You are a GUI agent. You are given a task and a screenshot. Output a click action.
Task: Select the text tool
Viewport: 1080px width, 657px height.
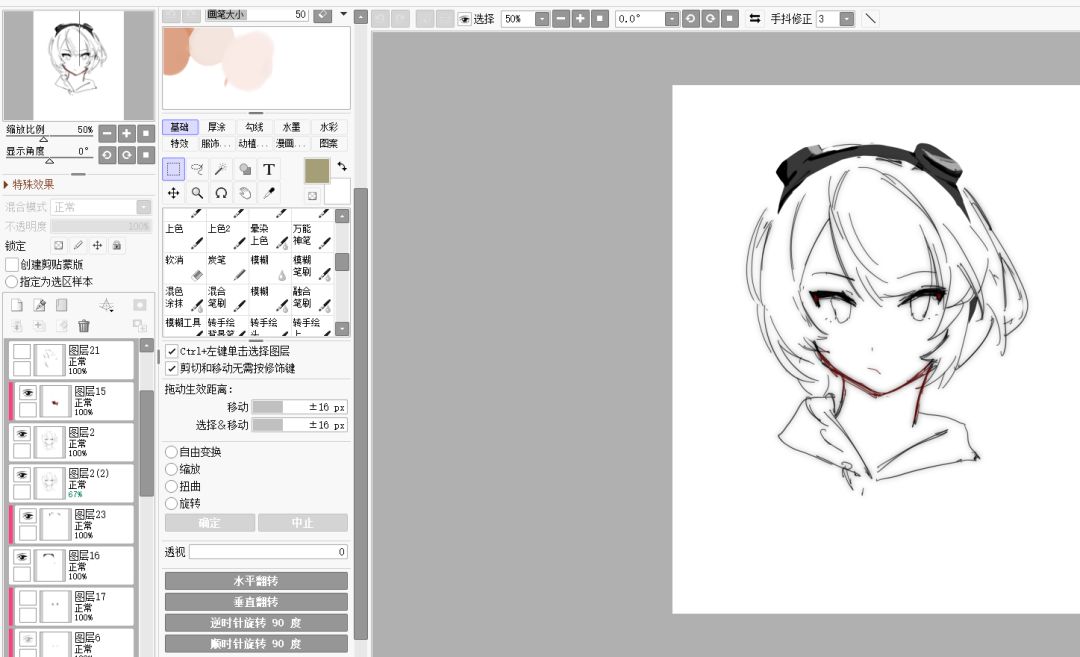click(x=269, y=169)
